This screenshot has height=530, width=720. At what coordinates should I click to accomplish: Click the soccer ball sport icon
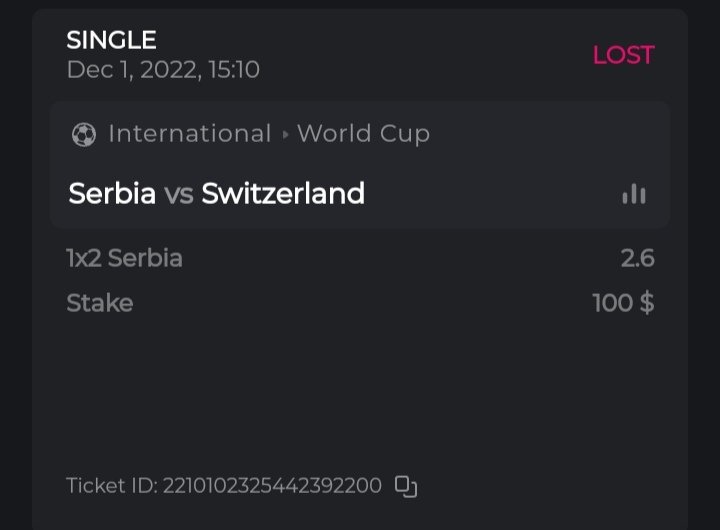84,134
